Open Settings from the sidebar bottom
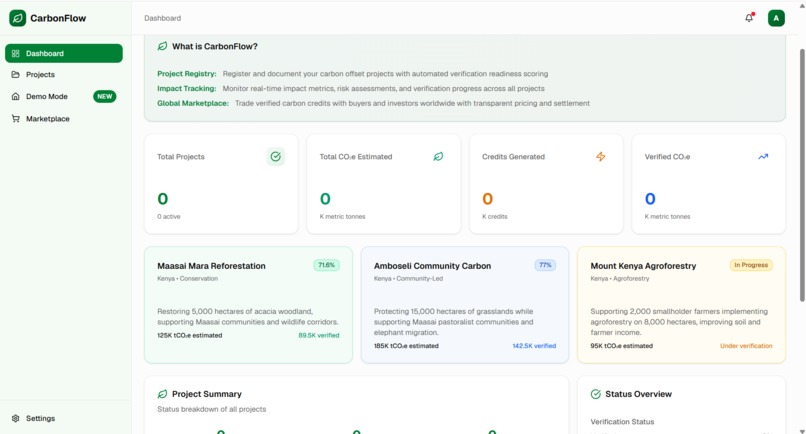 coord(64,418)
